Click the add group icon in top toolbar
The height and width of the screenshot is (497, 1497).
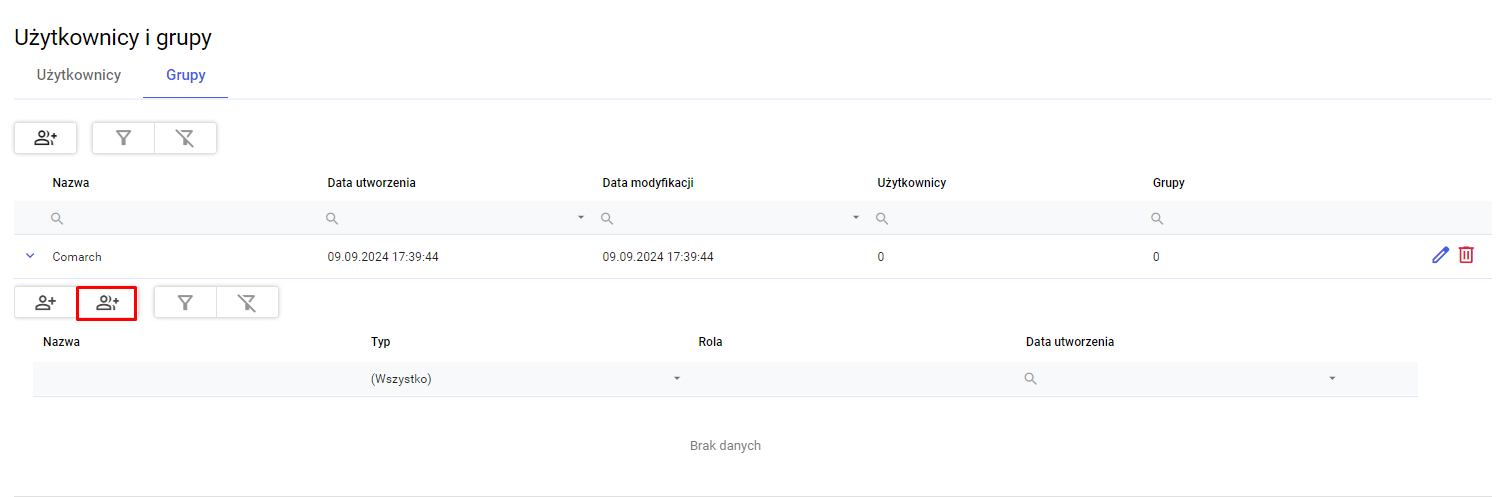point(46,138)
